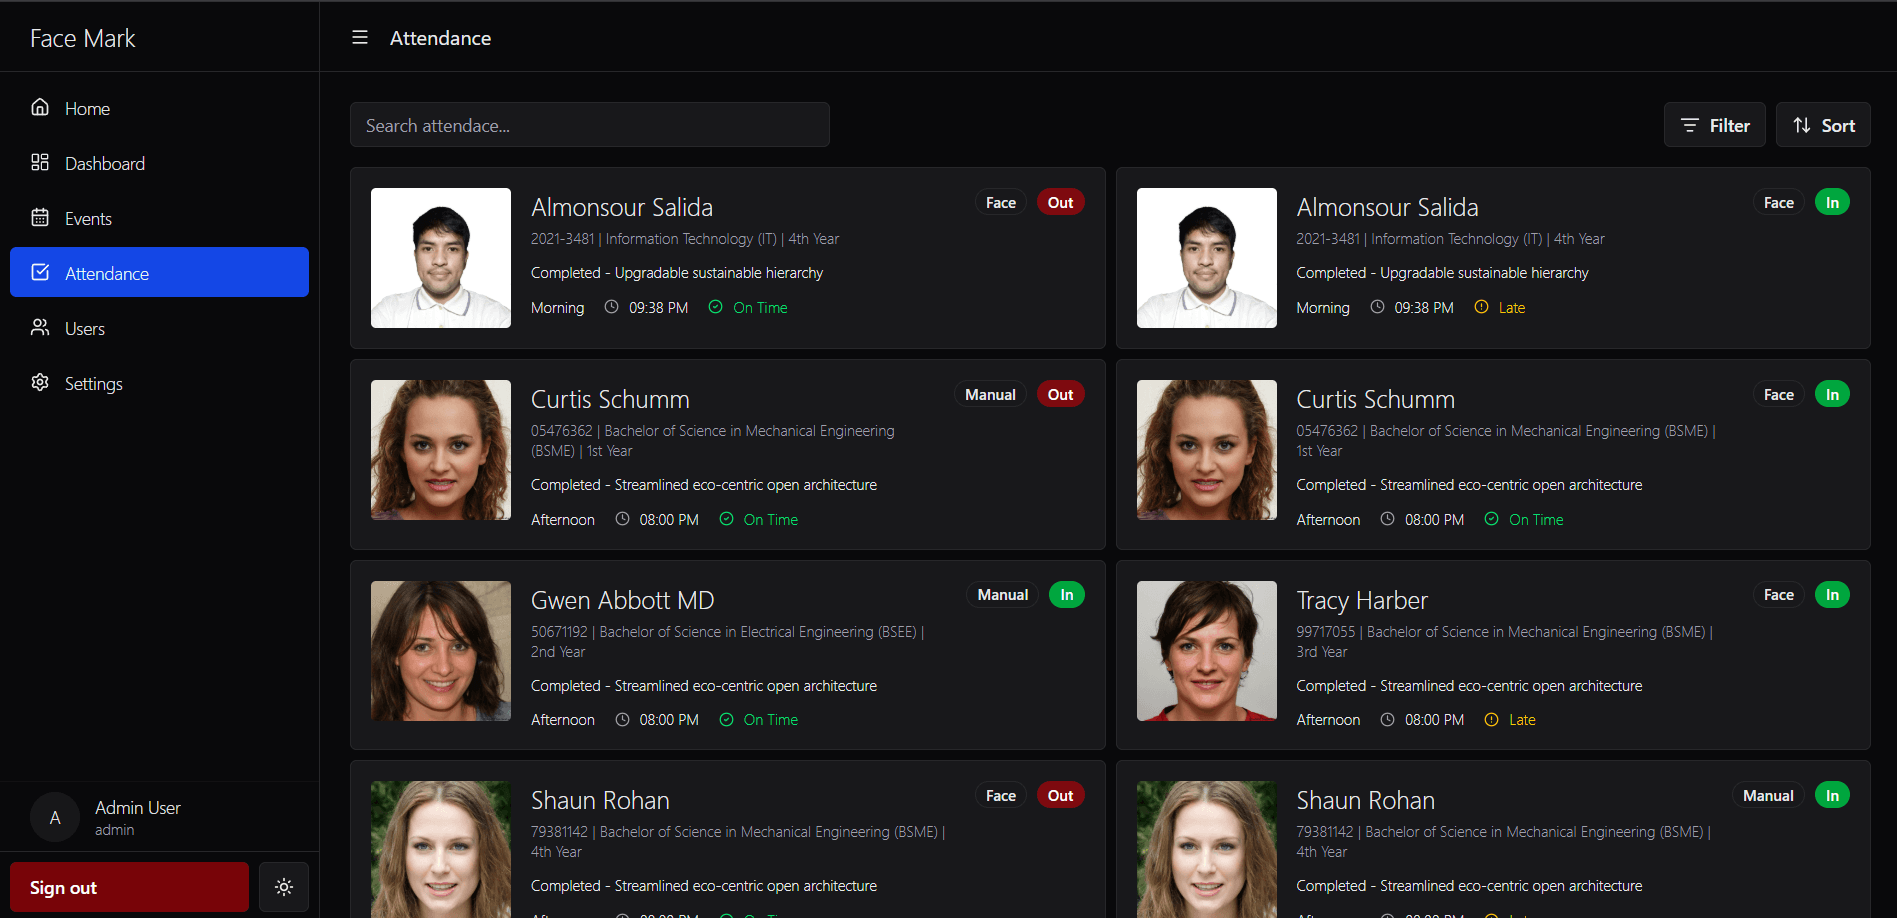Click the Dashboard grid icon
Screen dimensions: 1897x918
coord(40,162)
